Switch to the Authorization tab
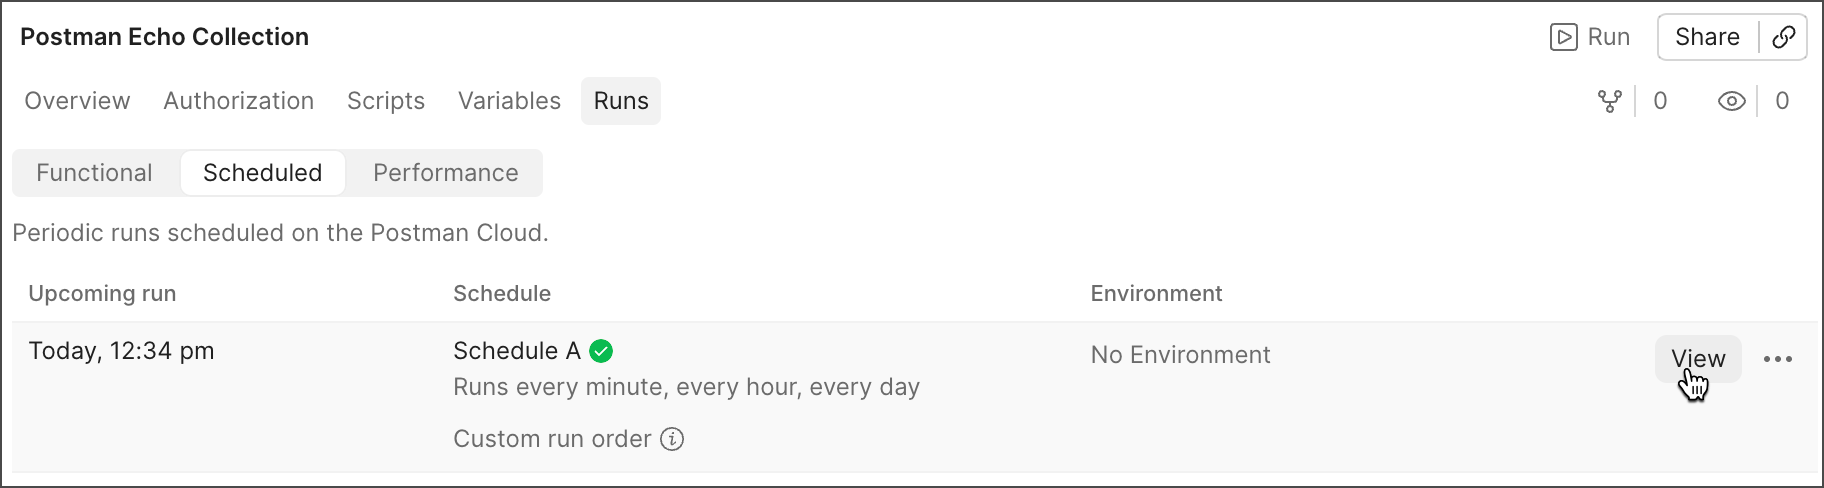The height and width of the screenshot is (488, 1824). 238,101
